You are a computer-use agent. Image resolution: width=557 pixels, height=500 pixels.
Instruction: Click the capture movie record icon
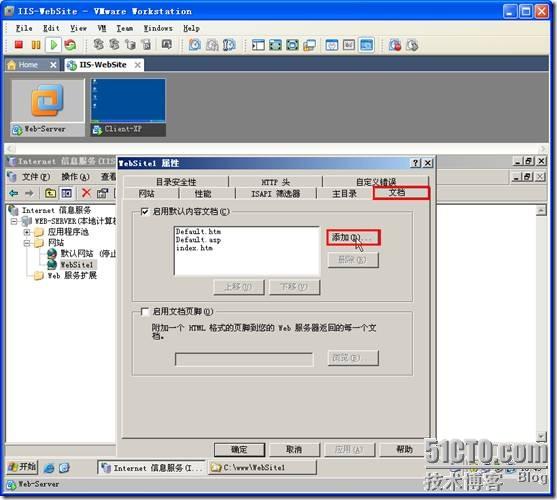[x=395, y=45]
